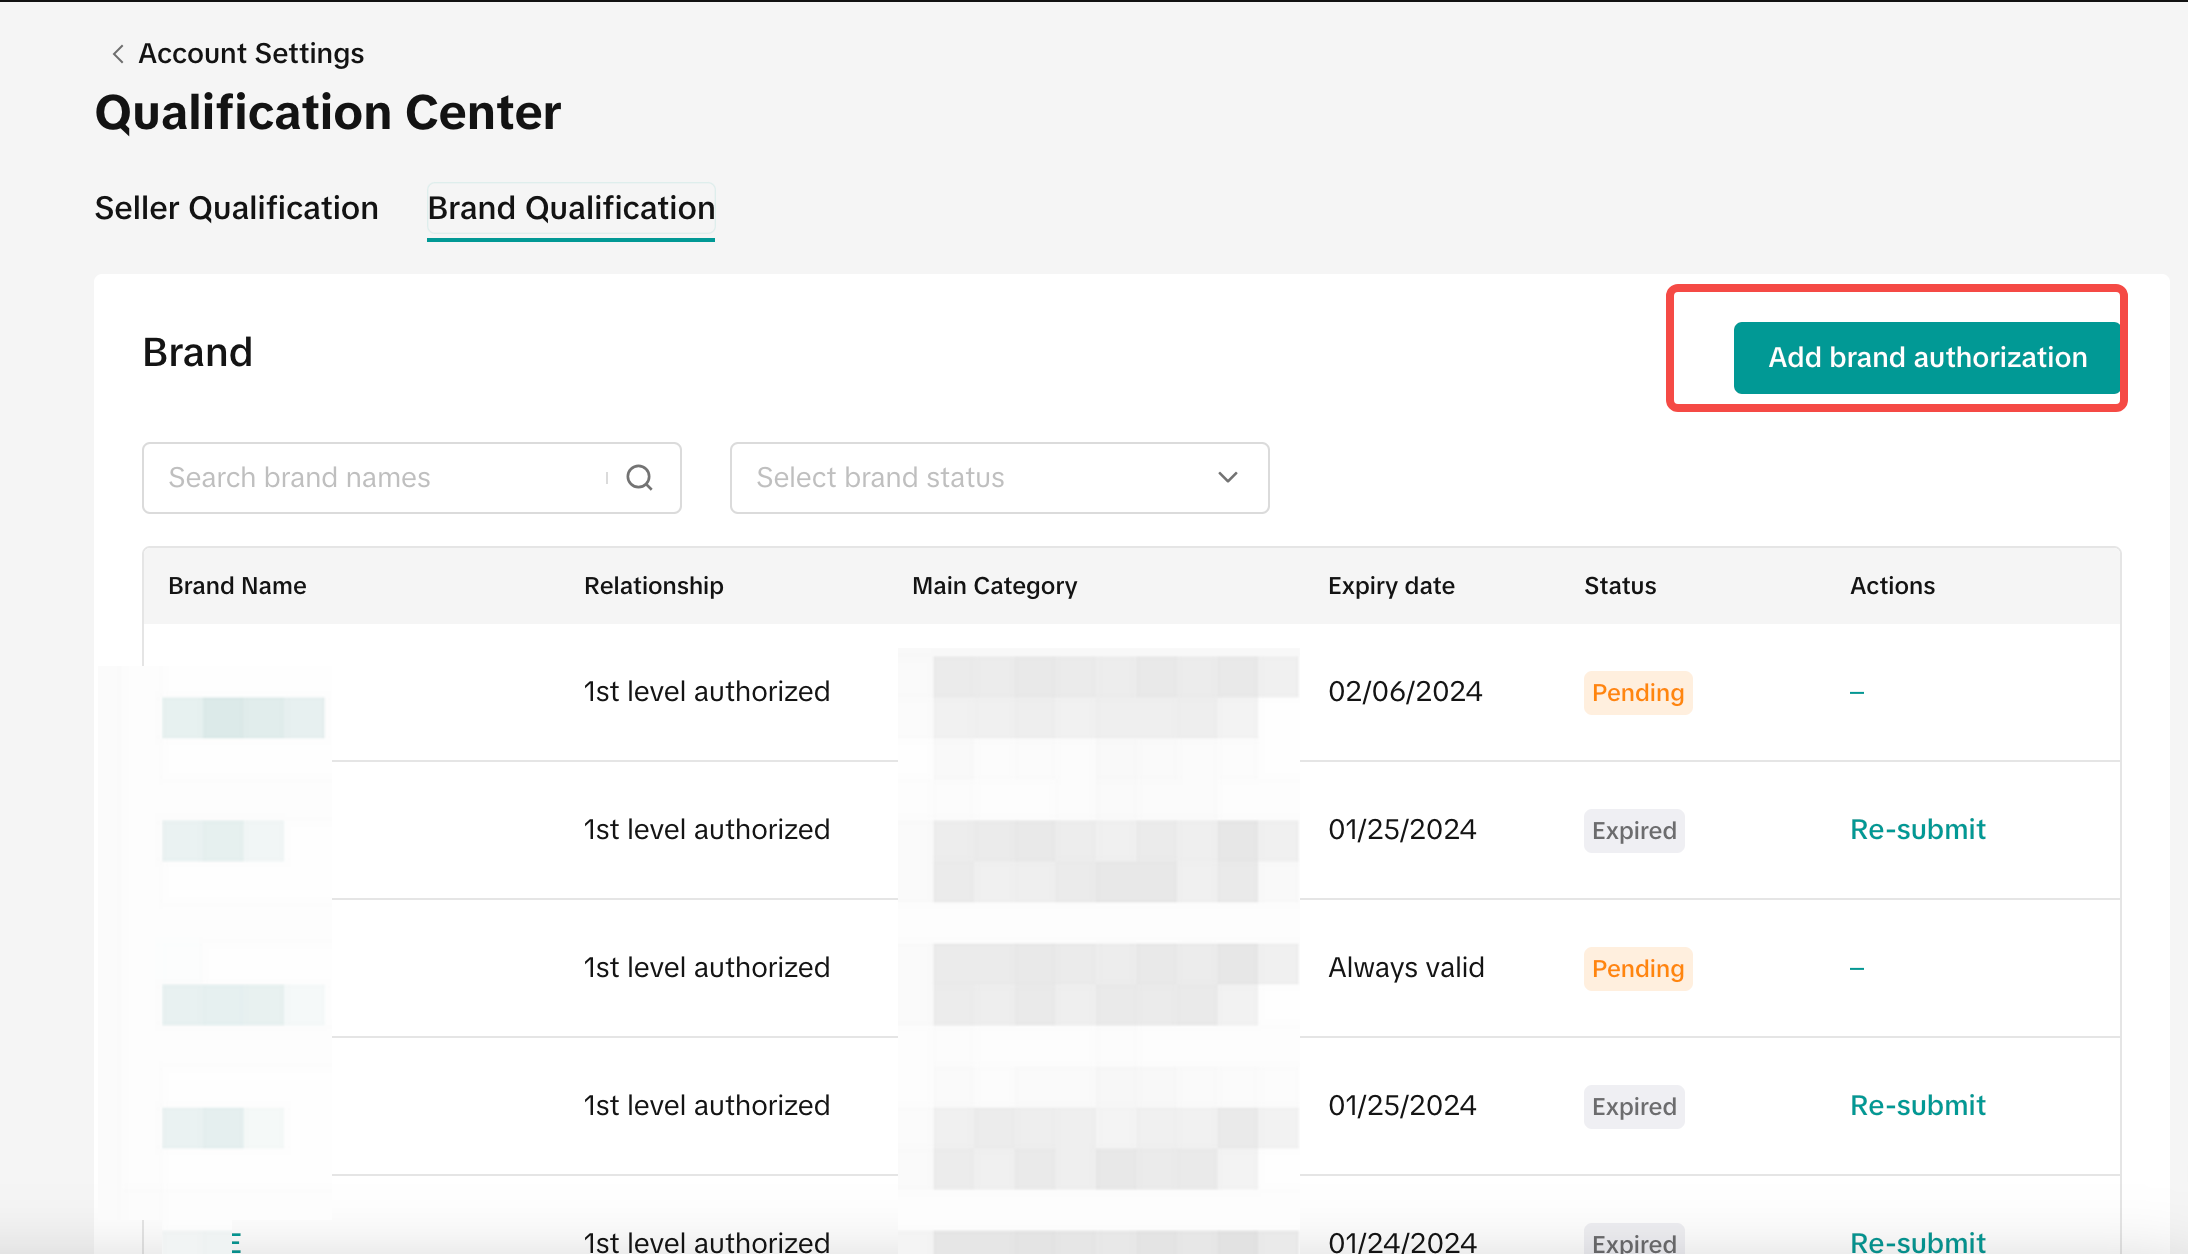The width and height of the screenshot is (2188, 1254).
Task: Switch to Seller Qualification tab
Action: pyautogui.click(x=236, y=208)
